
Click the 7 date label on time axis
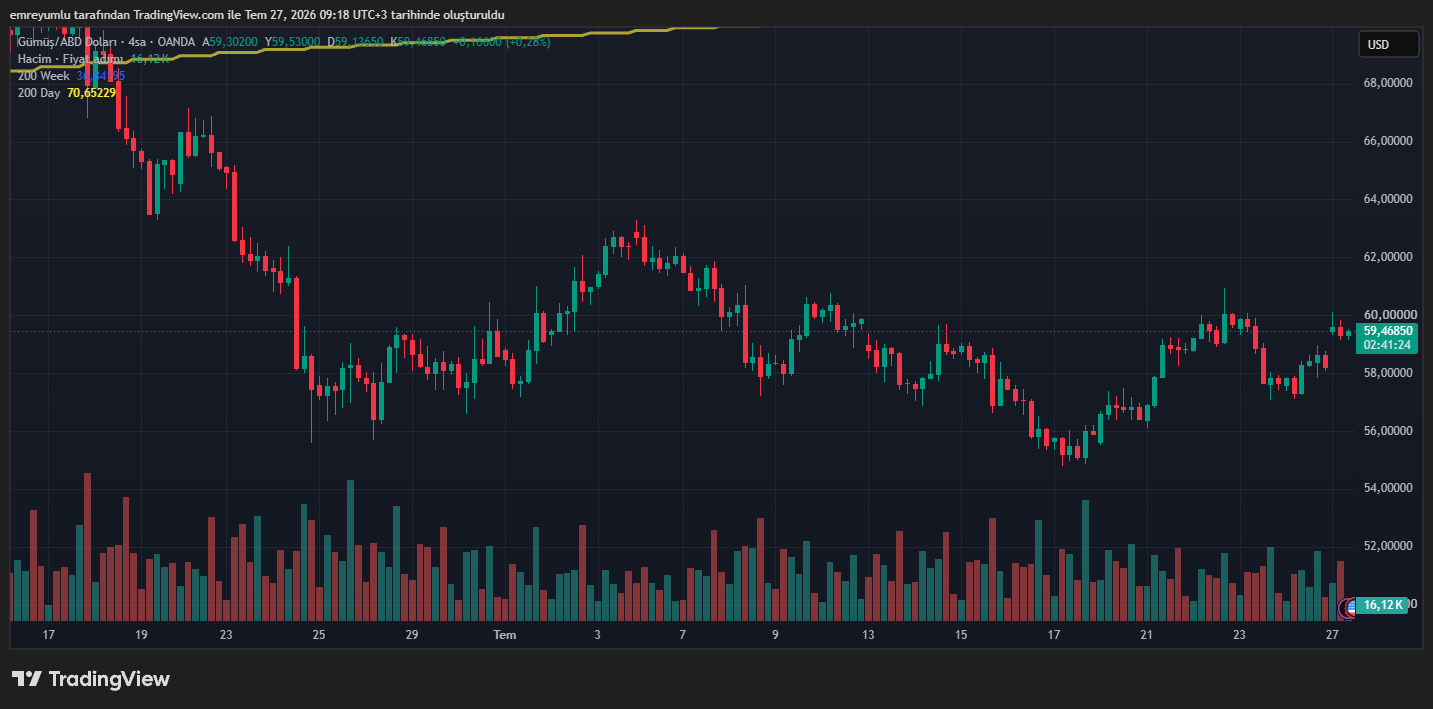pyautogui.click(x=682, y=635)
